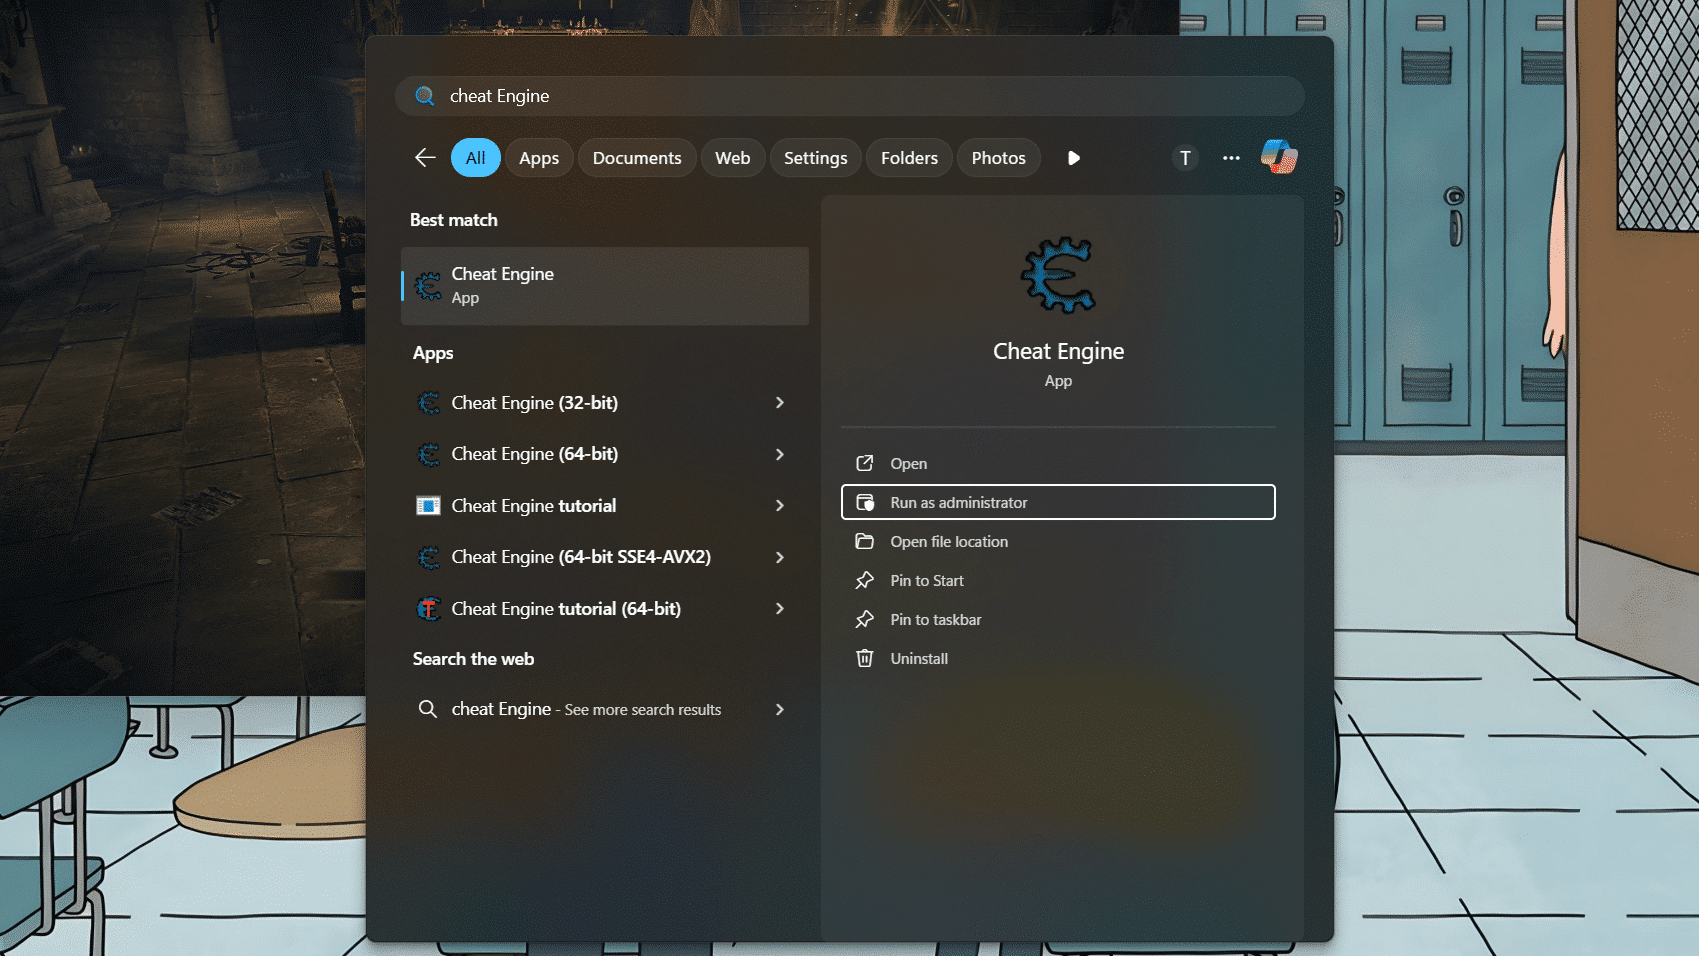The image size is (1699, 956).
Task: Select the All filter tab
Action: pos(476,158)
